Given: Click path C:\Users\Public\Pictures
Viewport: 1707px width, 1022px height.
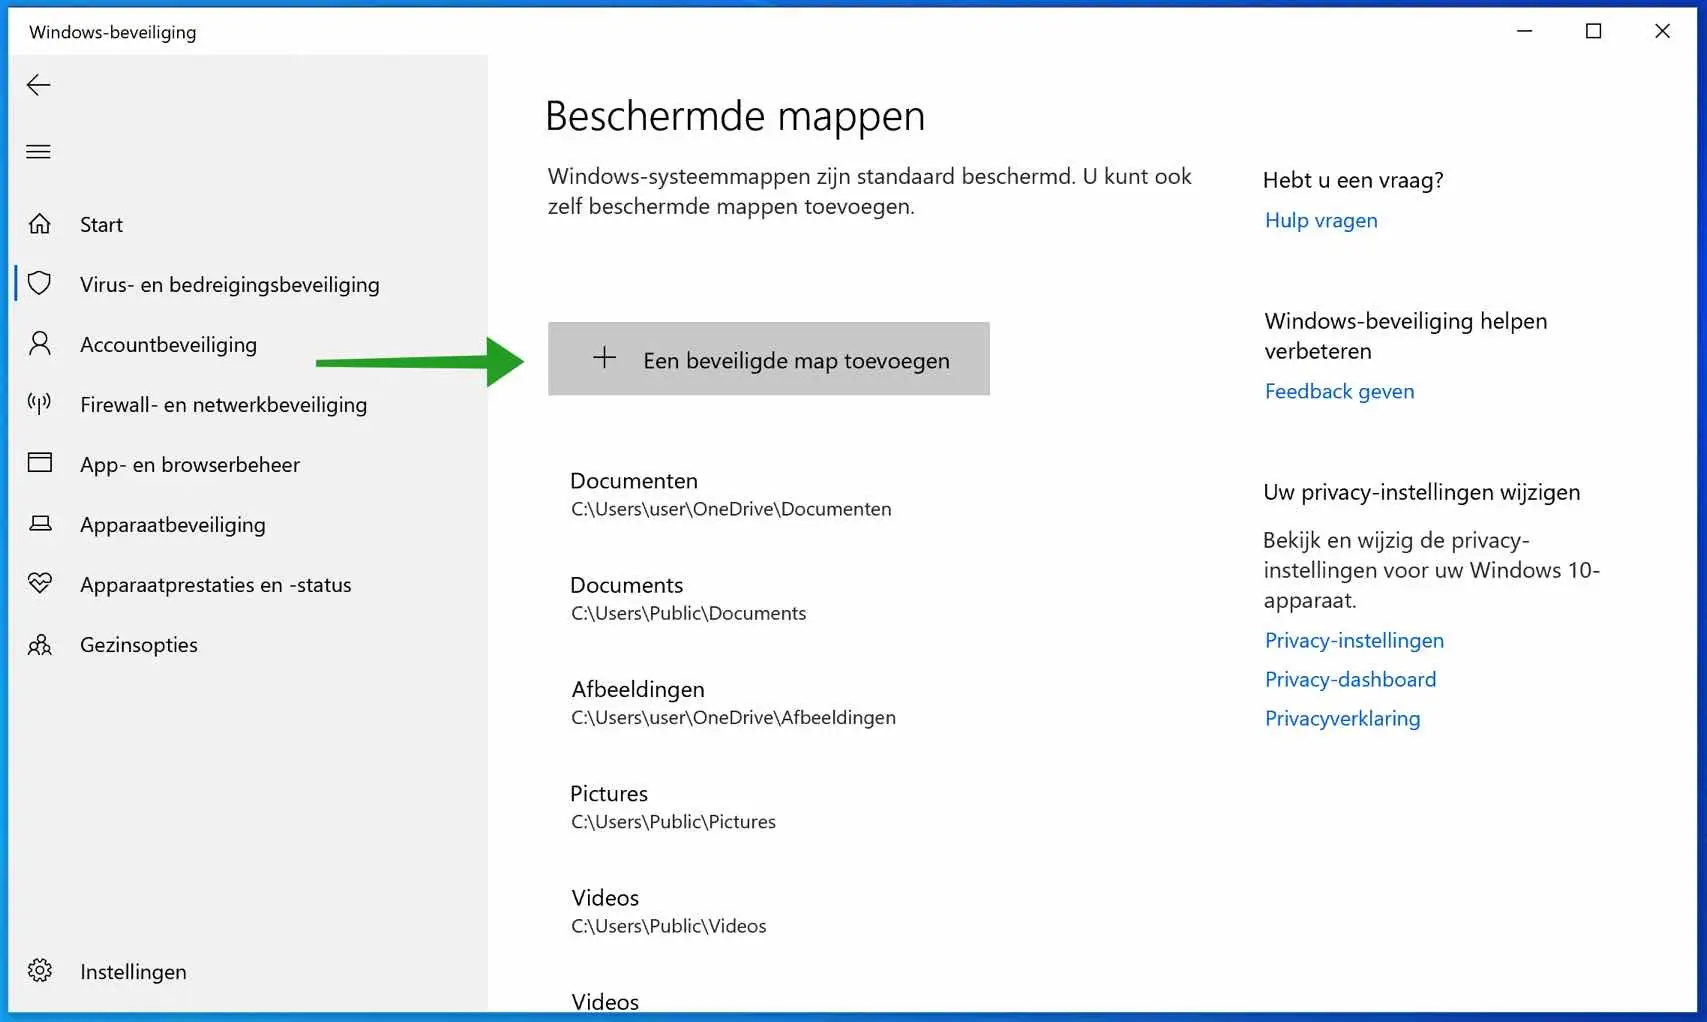Looking at the screenshot, I should tap(673, 822).
